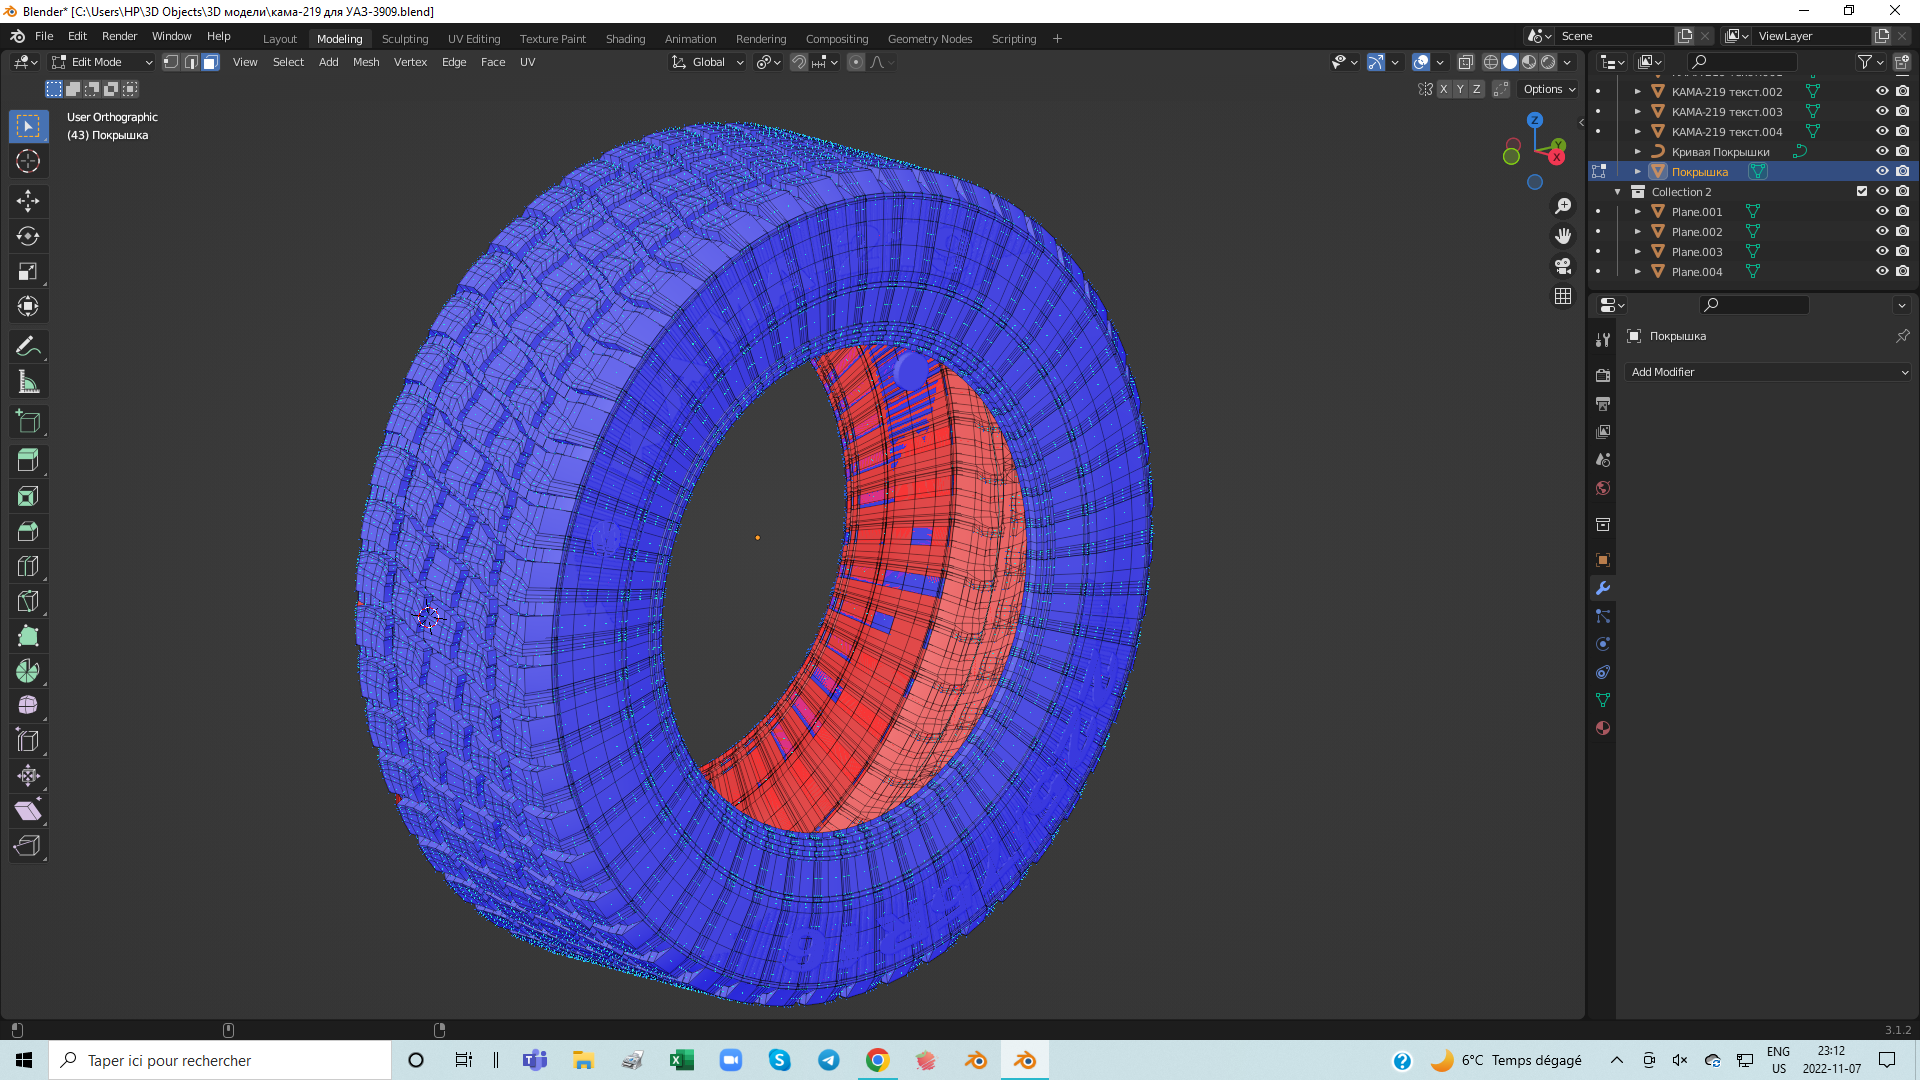Open the Material properties tab
This screenshot has height=1080, width=1920.
[1603, 728]
